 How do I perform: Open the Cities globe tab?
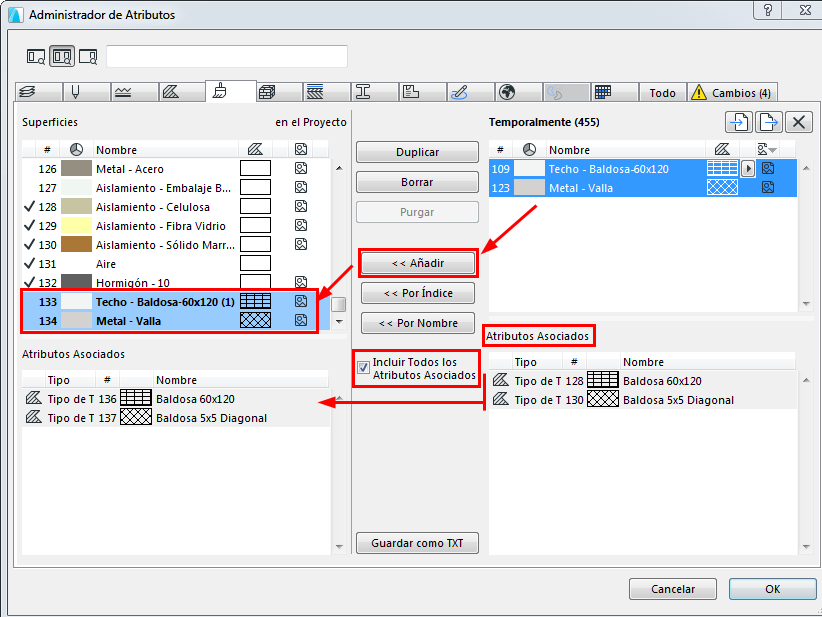pyautogui.click(x=518, y=92)
